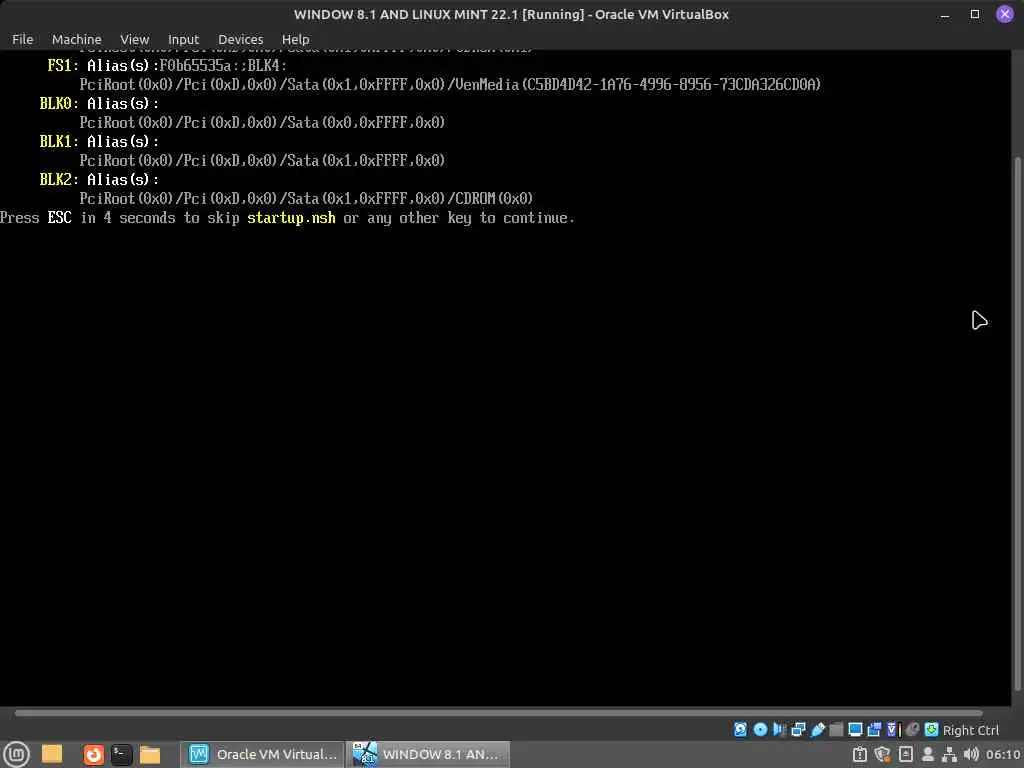1024x768 pixels.
Task: Click the recording indicator icon
Action: (874, 729)
